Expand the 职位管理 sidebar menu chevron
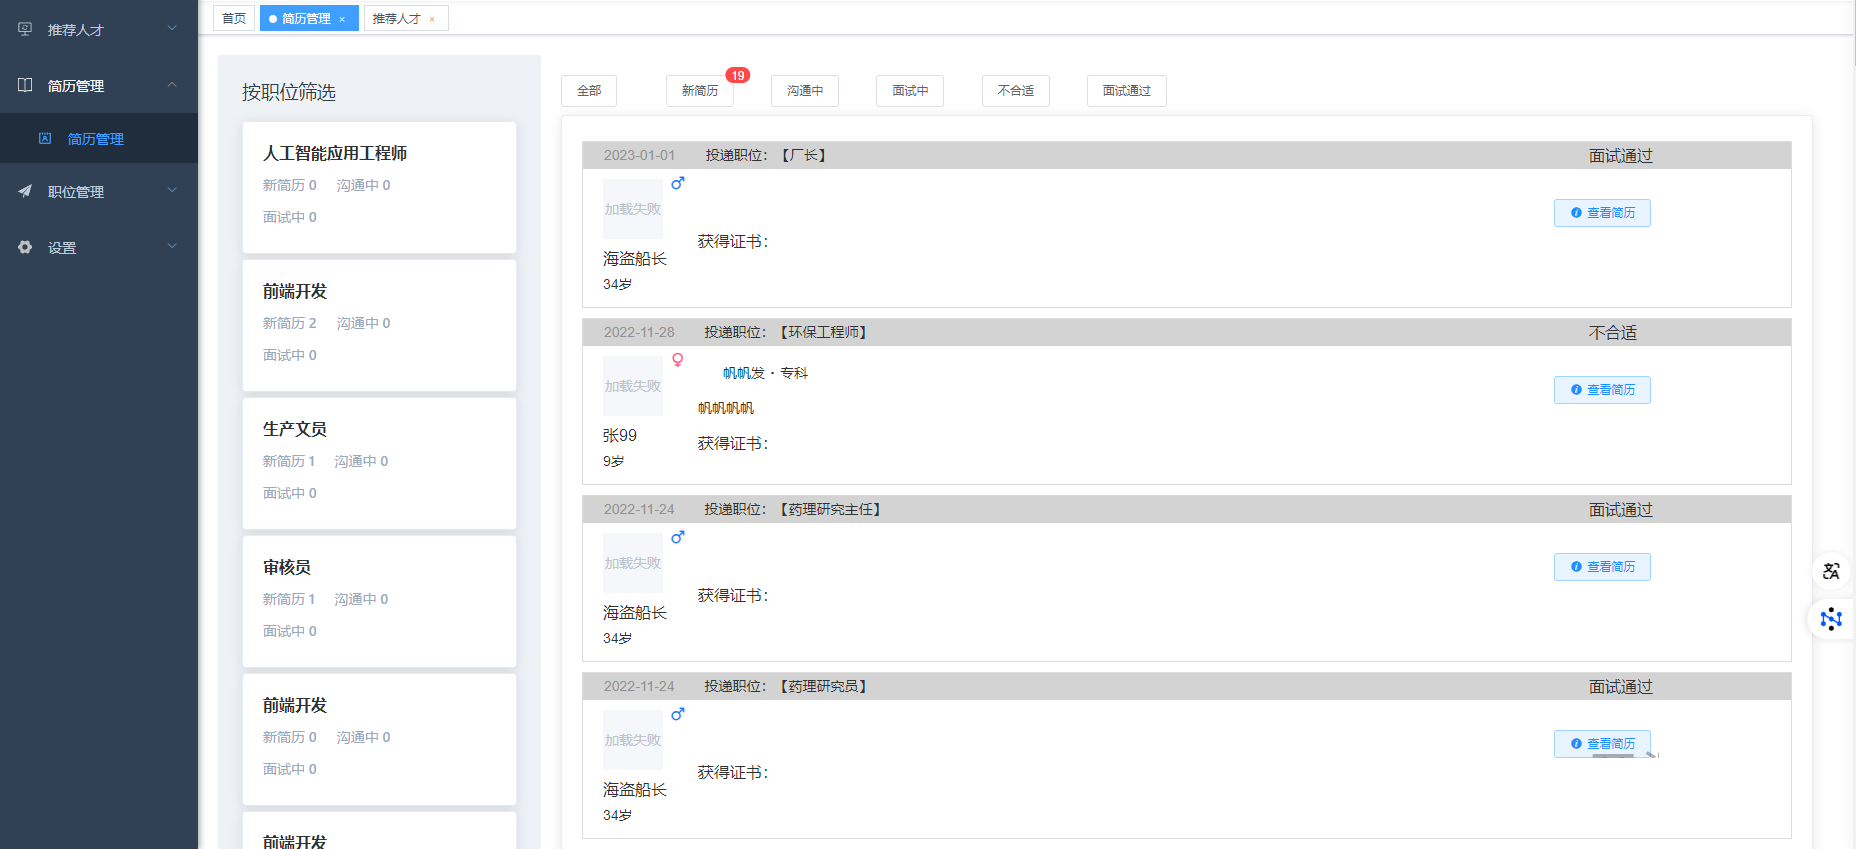This screenshot has height=849, width=1856. (x=172, y=191)
